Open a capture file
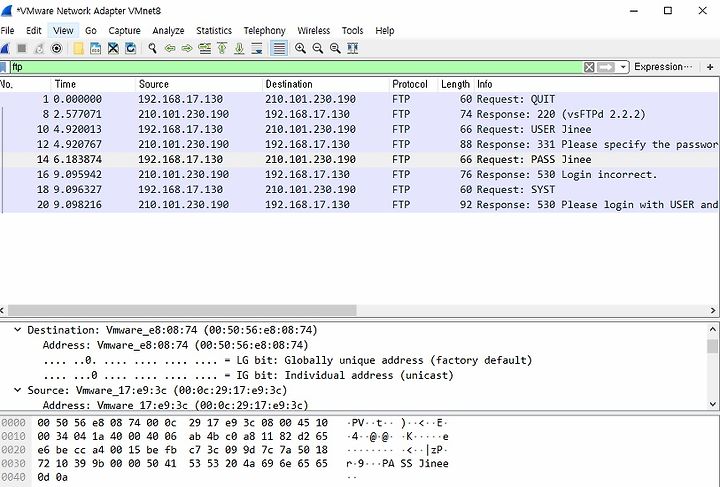The width and height of the screenshot is (720, 487). click(x=79, y=48)
